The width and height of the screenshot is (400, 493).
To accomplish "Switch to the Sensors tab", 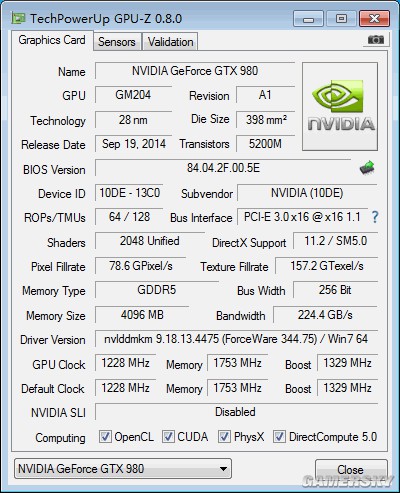I will tap(117, 42).
